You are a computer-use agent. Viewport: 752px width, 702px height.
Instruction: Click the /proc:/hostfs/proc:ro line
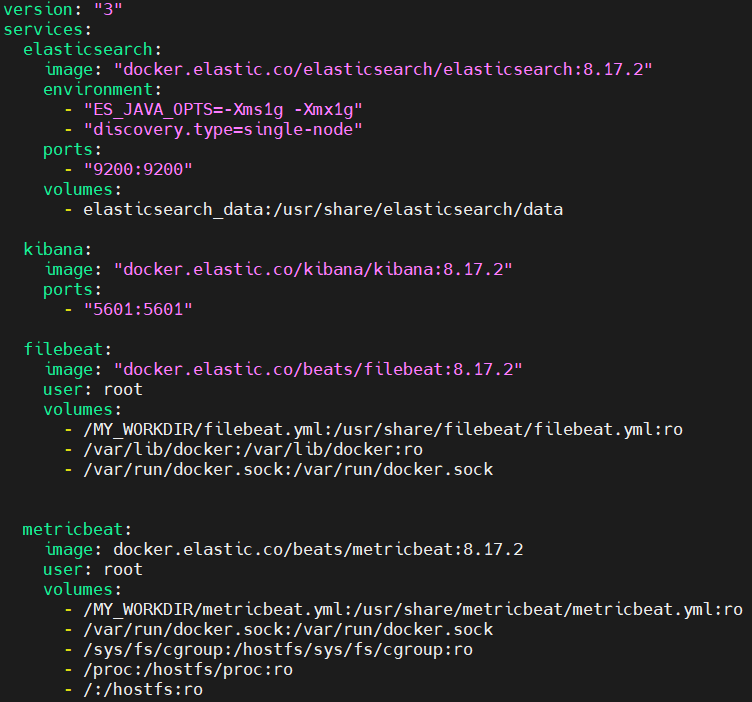(x=188, y=669)
